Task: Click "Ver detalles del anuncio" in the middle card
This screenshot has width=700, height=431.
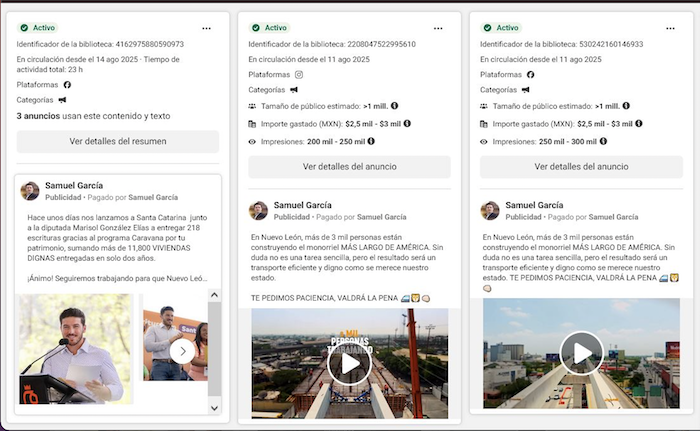Action: click(x=349, y=167)
